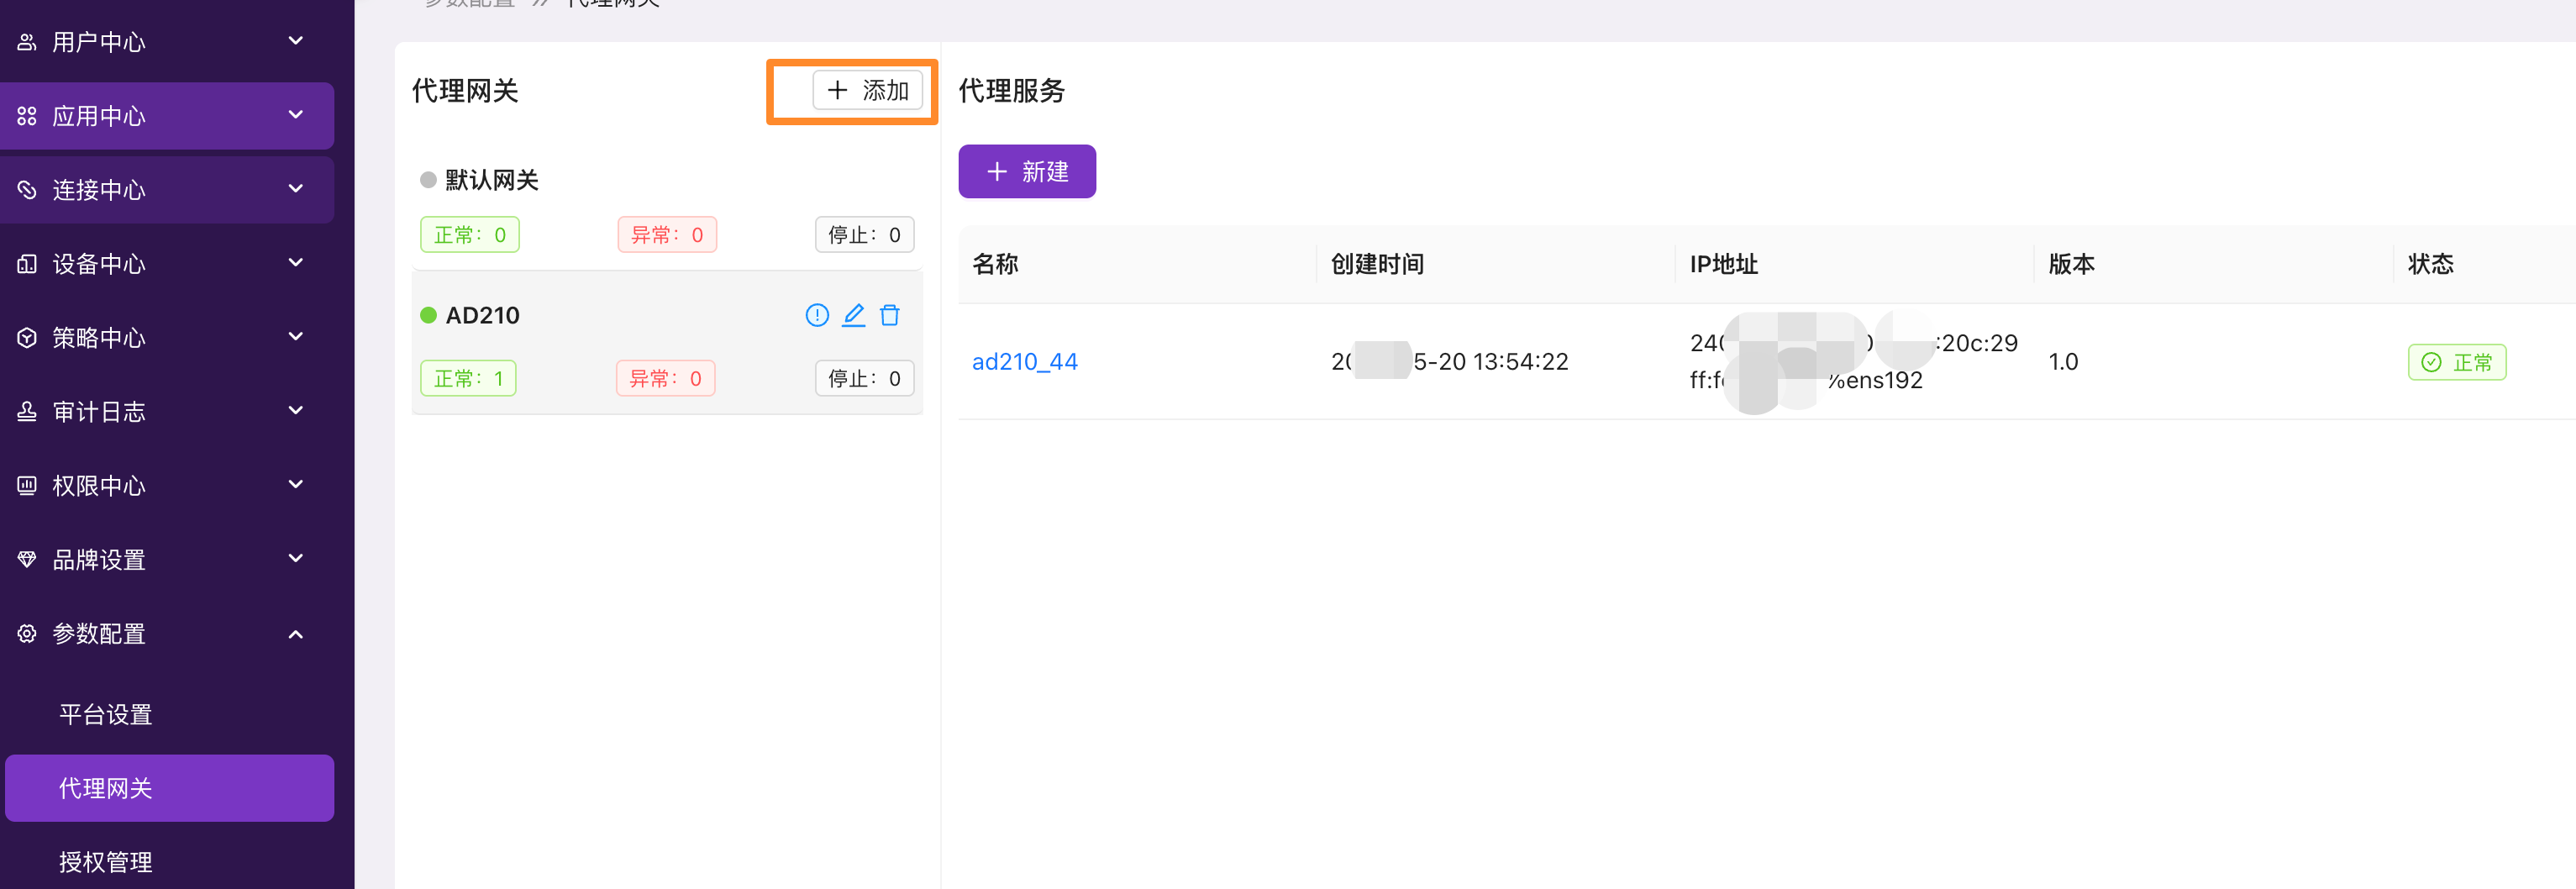
Task: Click the 添加 gateway button
Action: 867,91
